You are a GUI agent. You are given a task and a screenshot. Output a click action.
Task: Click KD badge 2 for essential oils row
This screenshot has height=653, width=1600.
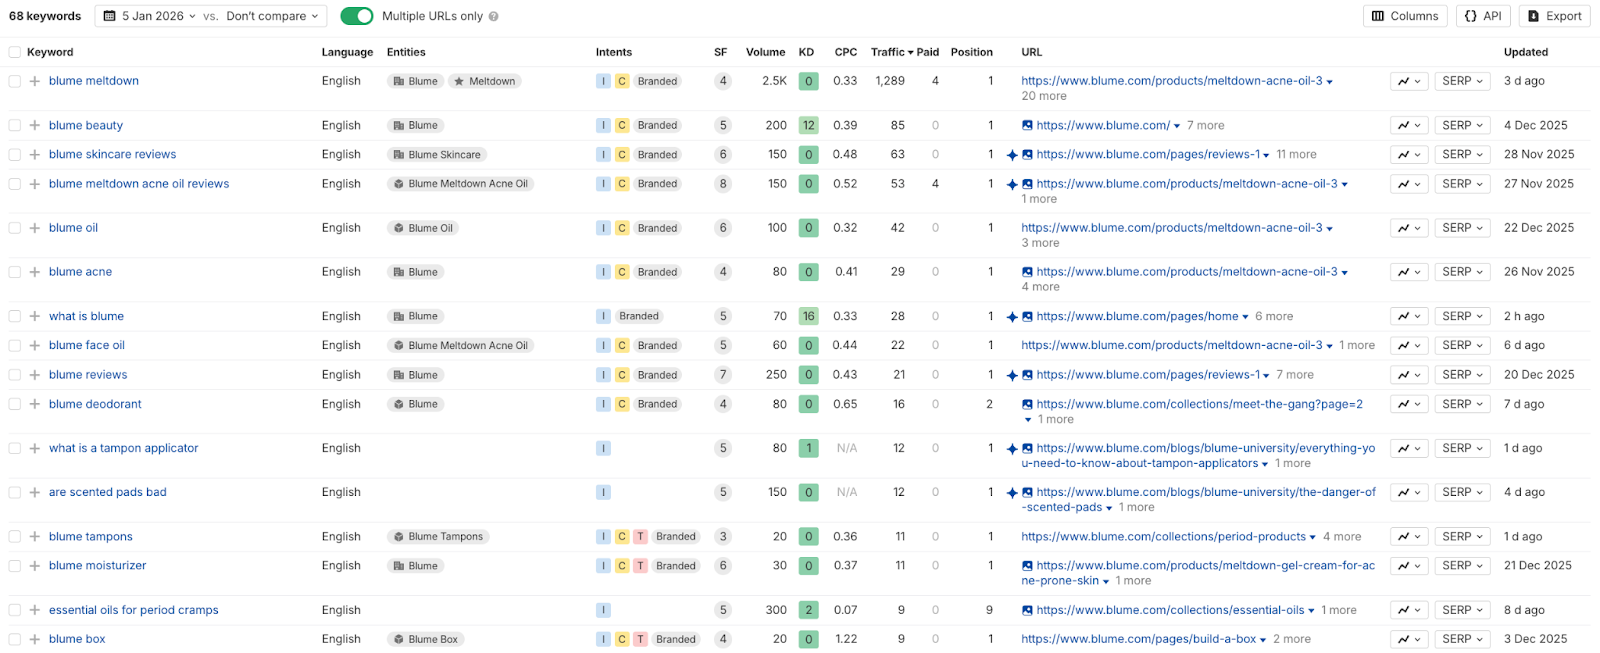tap(808, 610)
